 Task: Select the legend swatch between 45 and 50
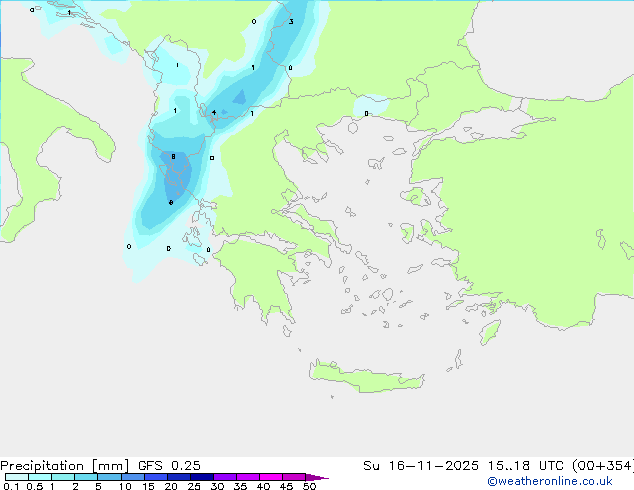pos(294,477)
